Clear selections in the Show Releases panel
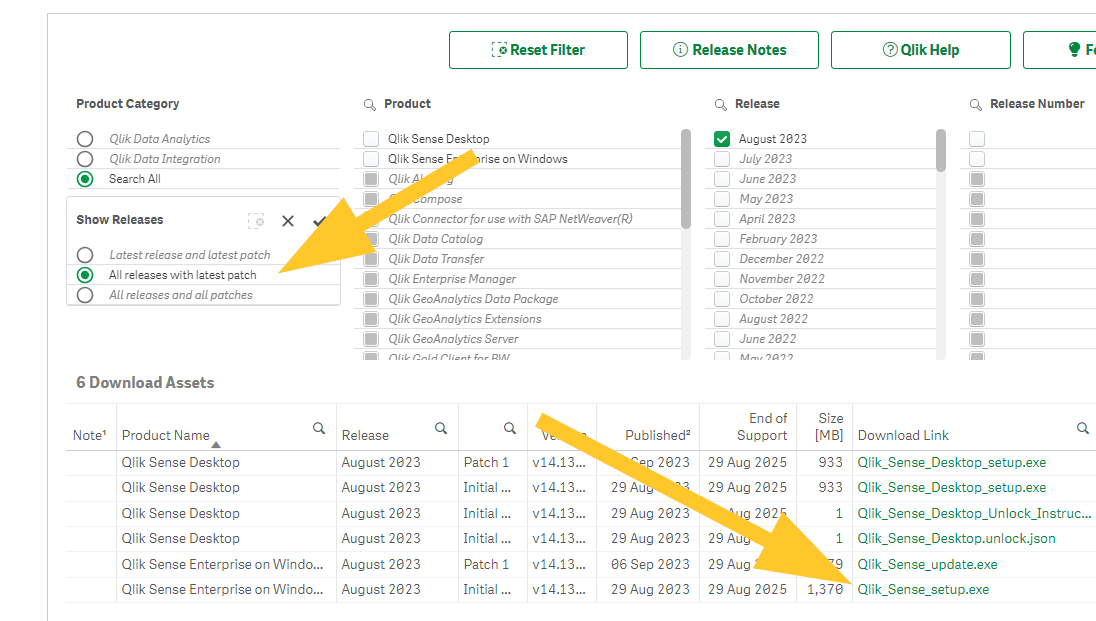1096x621 pixels. pyautogui.click(x=256, y=220)
